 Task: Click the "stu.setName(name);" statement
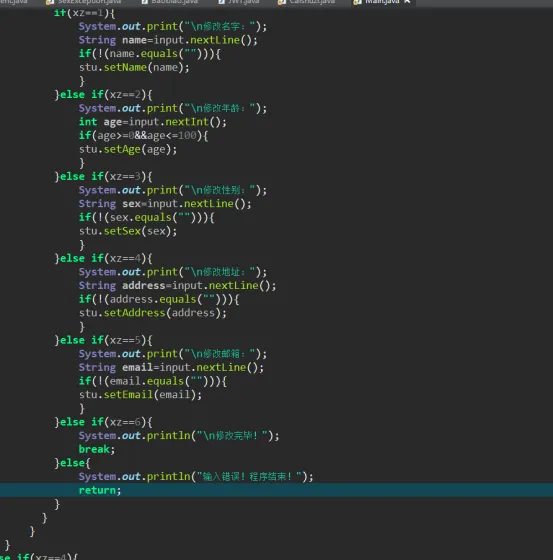pyautogui.click(x=134, y=67)
